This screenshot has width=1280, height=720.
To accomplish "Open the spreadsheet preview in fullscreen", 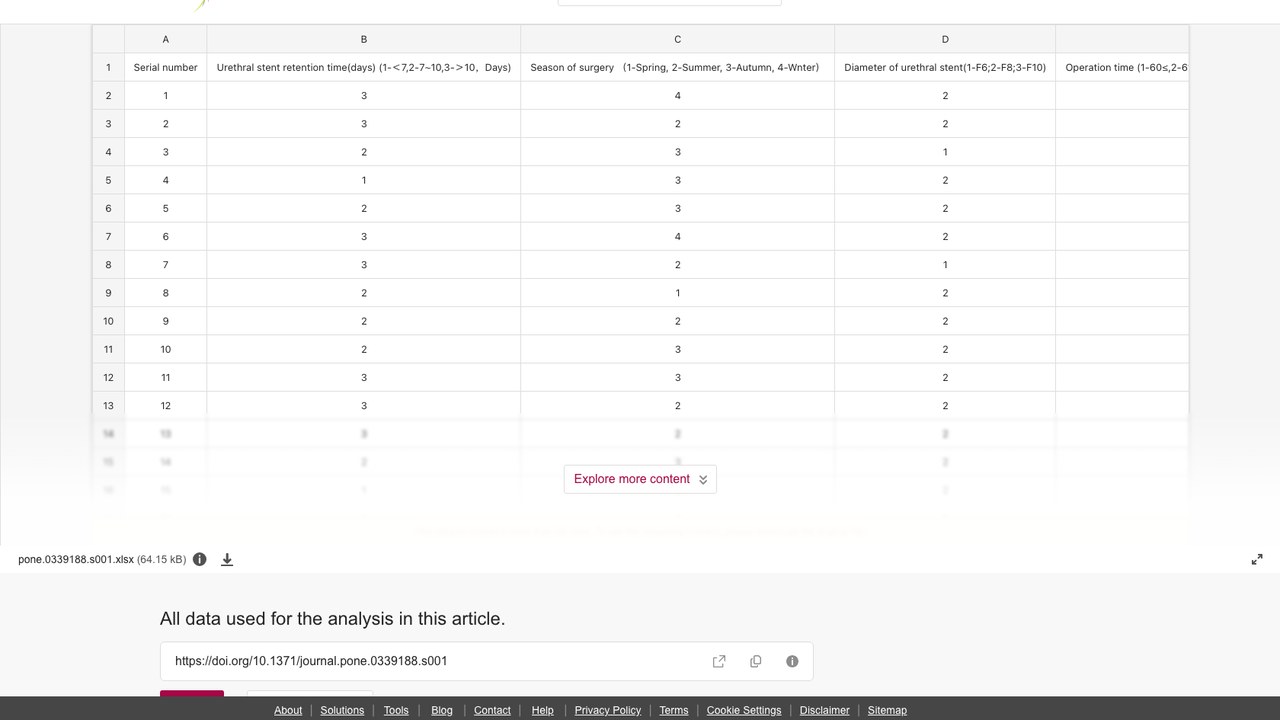I will click(x=1257, y=560).
